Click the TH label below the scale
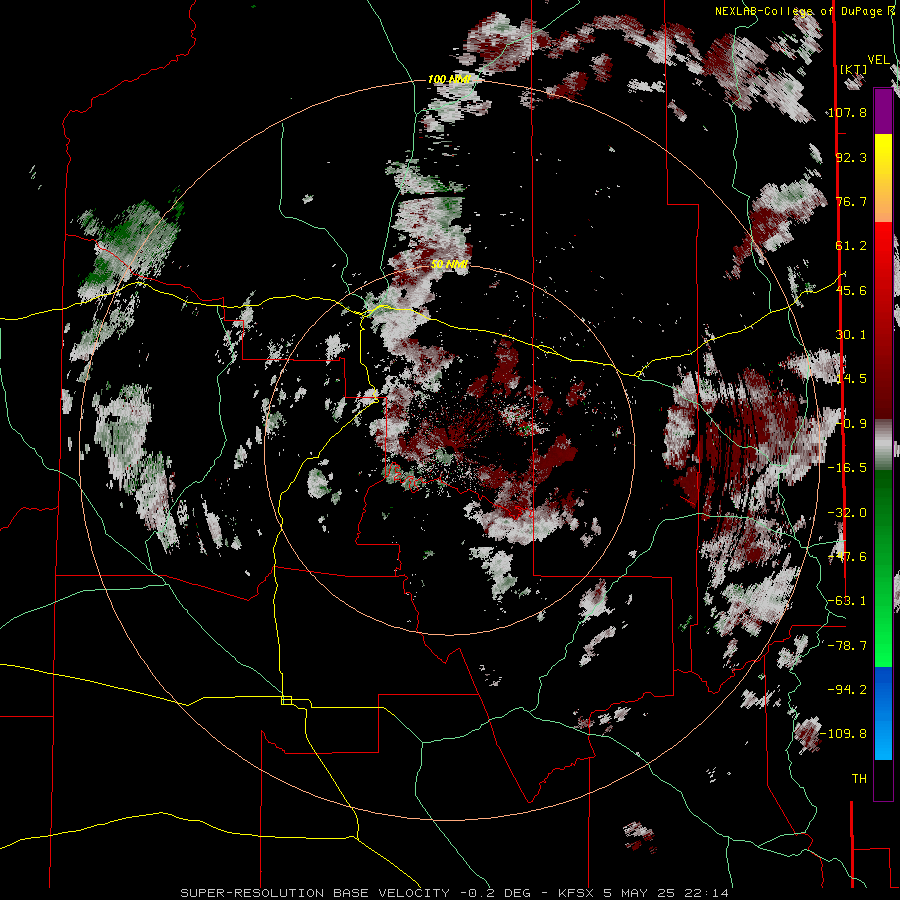The width and height of the screenshot is (900, 900). 859,778
